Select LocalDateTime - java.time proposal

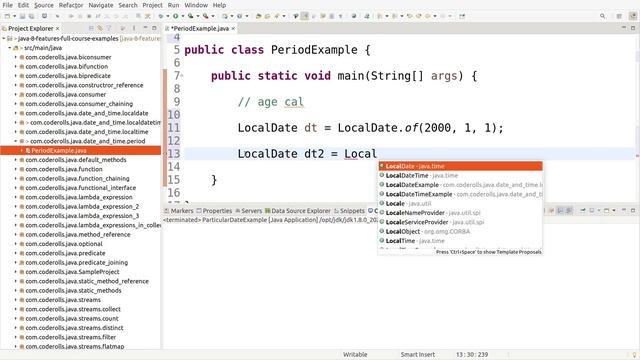pyautogui.click(x=460, y=176)
